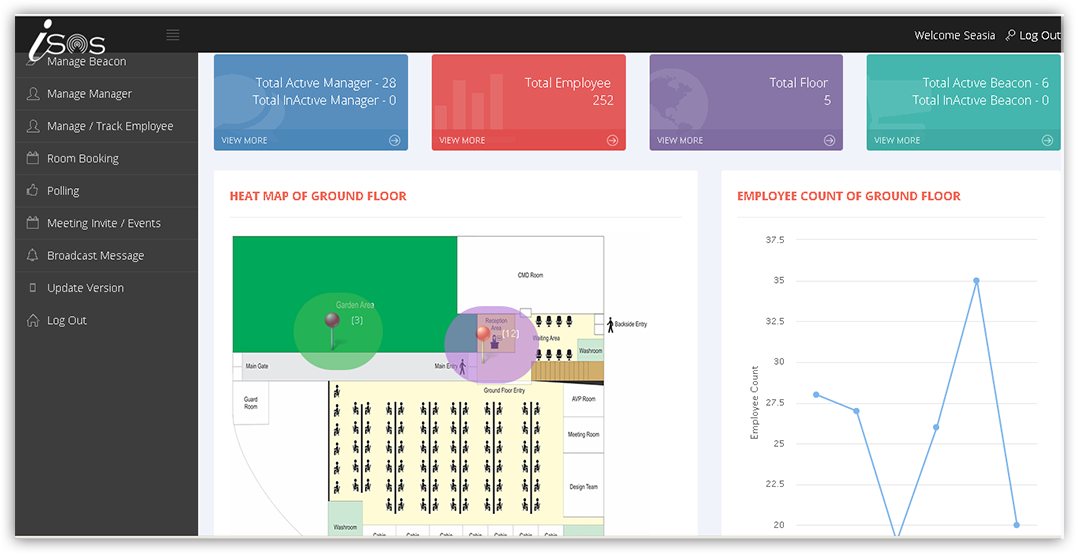
Task: Click the iSOS logo
Action: pos(67,41)
